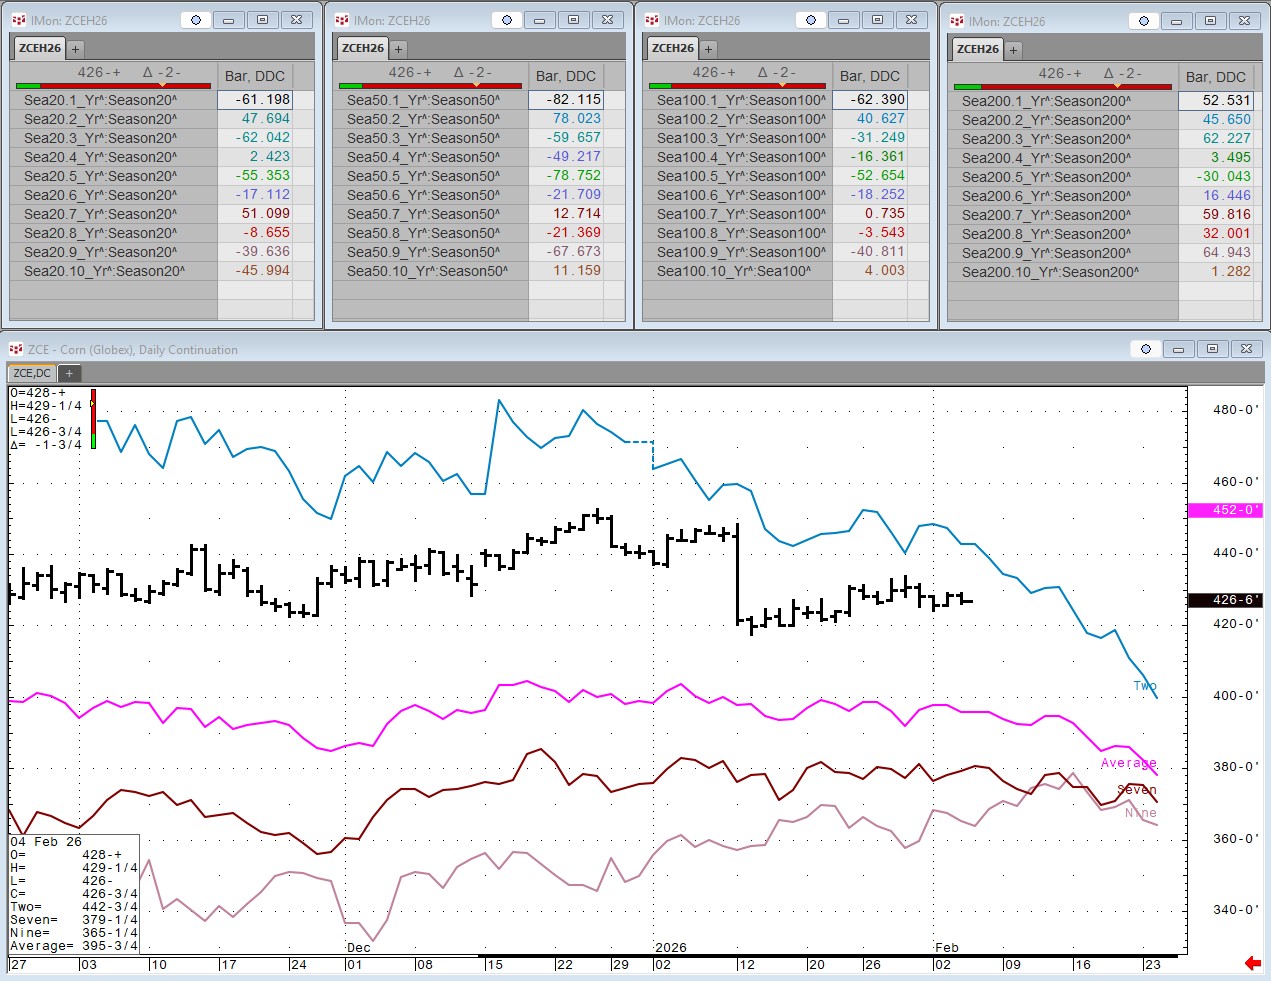
Task: Click the CQG logo icon in the leftmost IMon window
Action: [19, 20]
